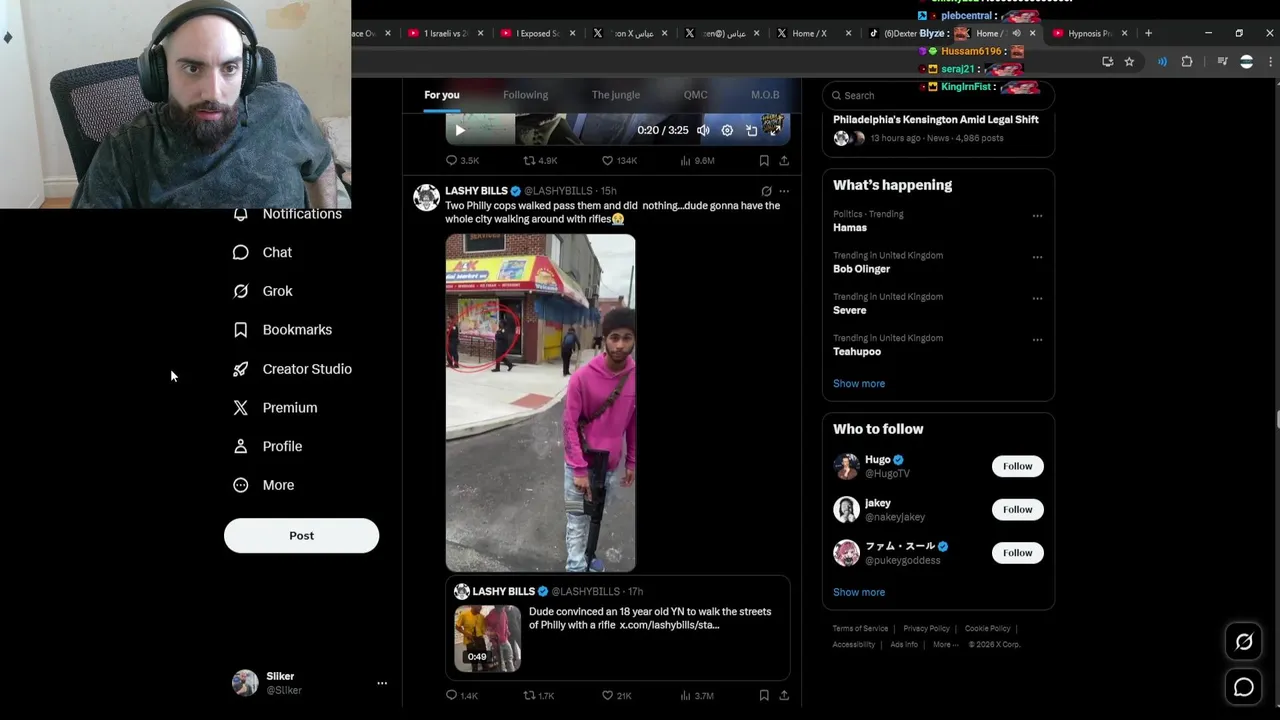Follow the Hugo account
Viewport: 1280px width, 720px height.
click(x=1017, y=466)
